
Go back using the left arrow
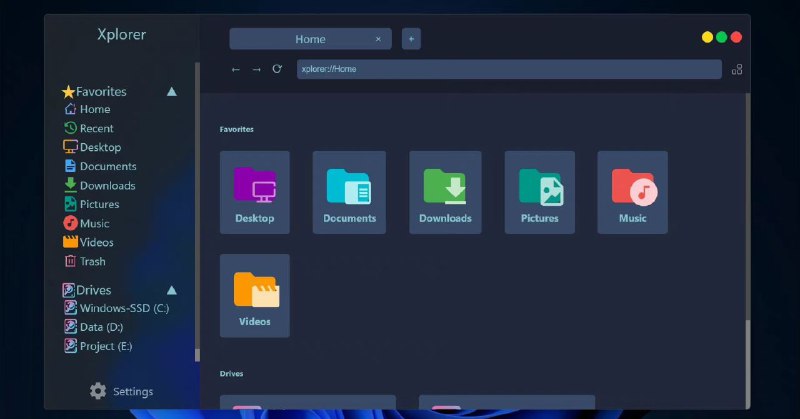coord(235,69)
